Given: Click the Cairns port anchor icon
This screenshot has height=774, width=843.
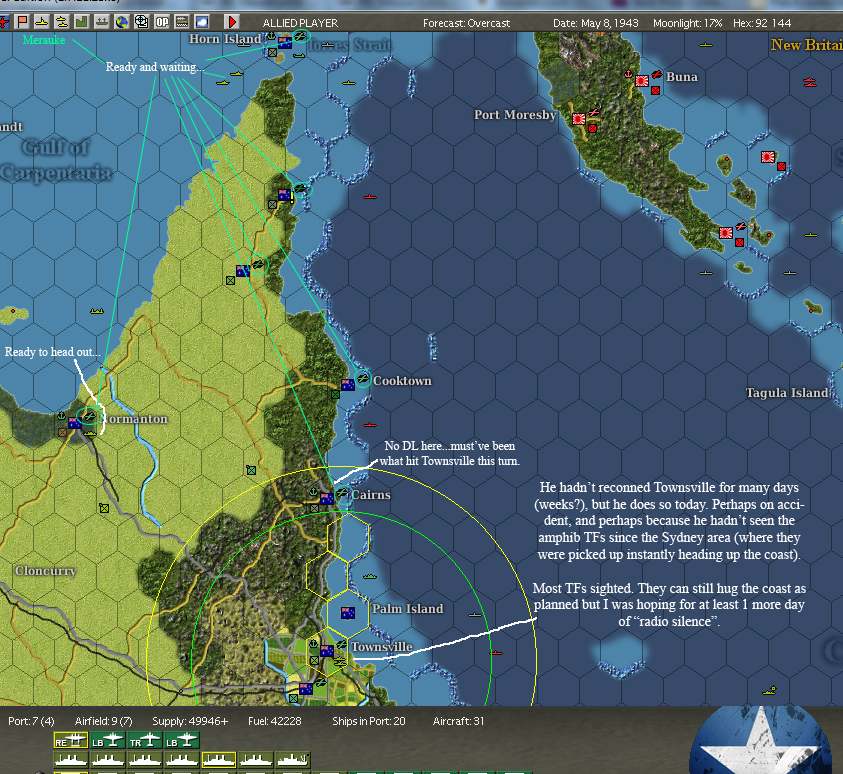Looking at the screenshot, I should coord(313,492).
